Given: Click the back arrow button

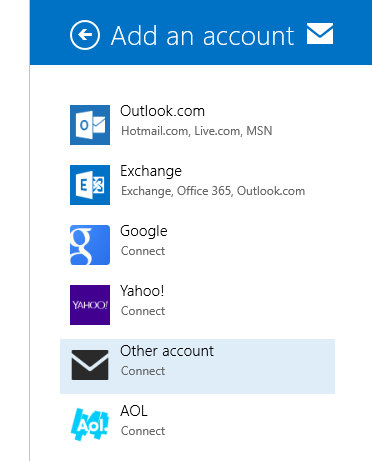Looking at the screenshot, I should tap(85, 35).
